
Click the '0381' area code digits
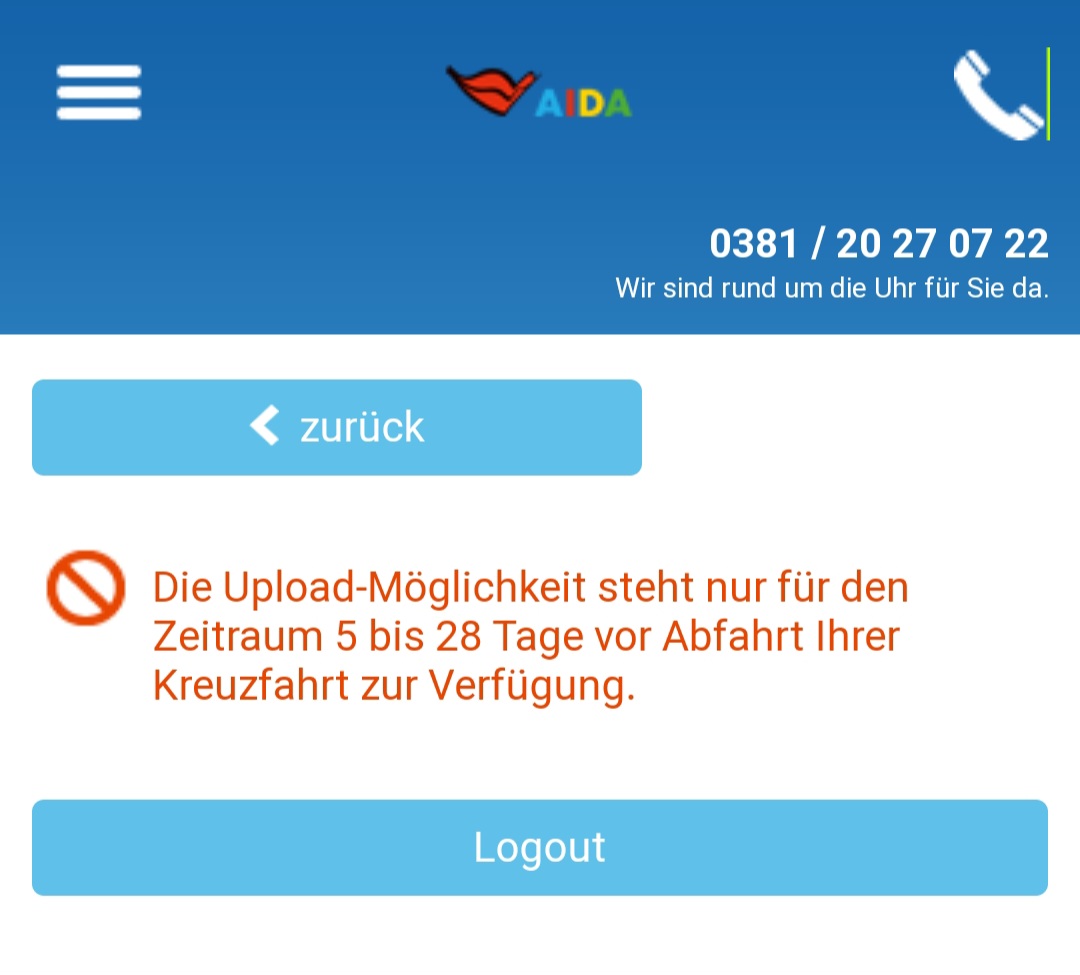click(x=754, y=244)
